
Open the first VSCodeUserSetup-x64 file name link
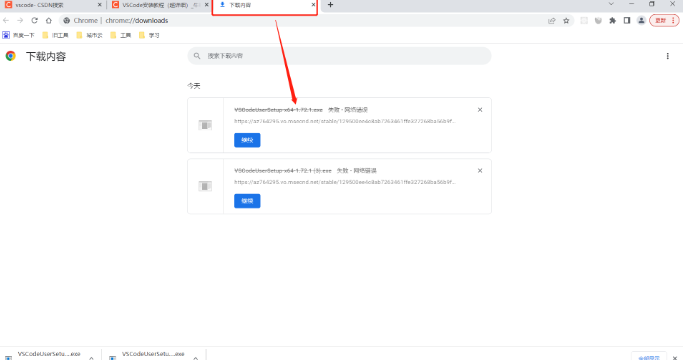tap(278, 110)
